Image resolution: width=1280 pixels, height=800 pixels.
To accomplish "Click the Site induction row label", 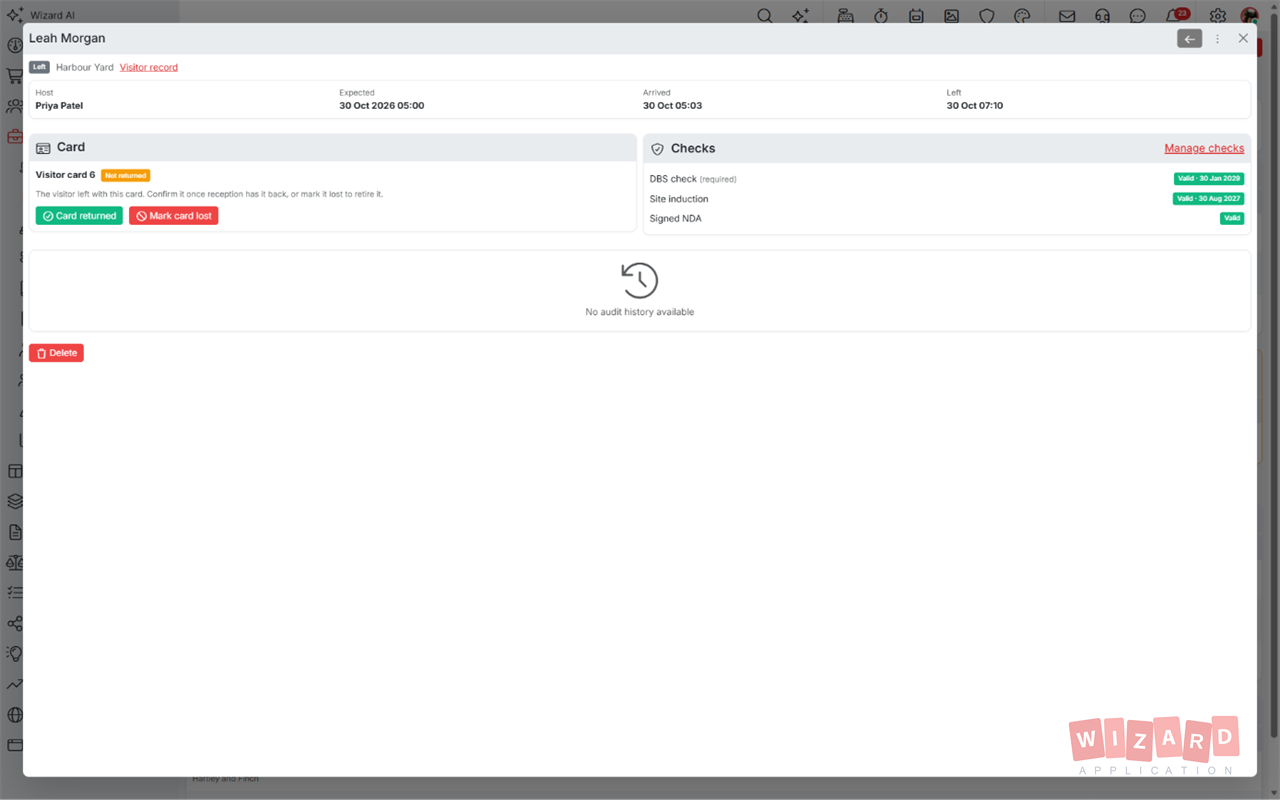I will 679,199.
